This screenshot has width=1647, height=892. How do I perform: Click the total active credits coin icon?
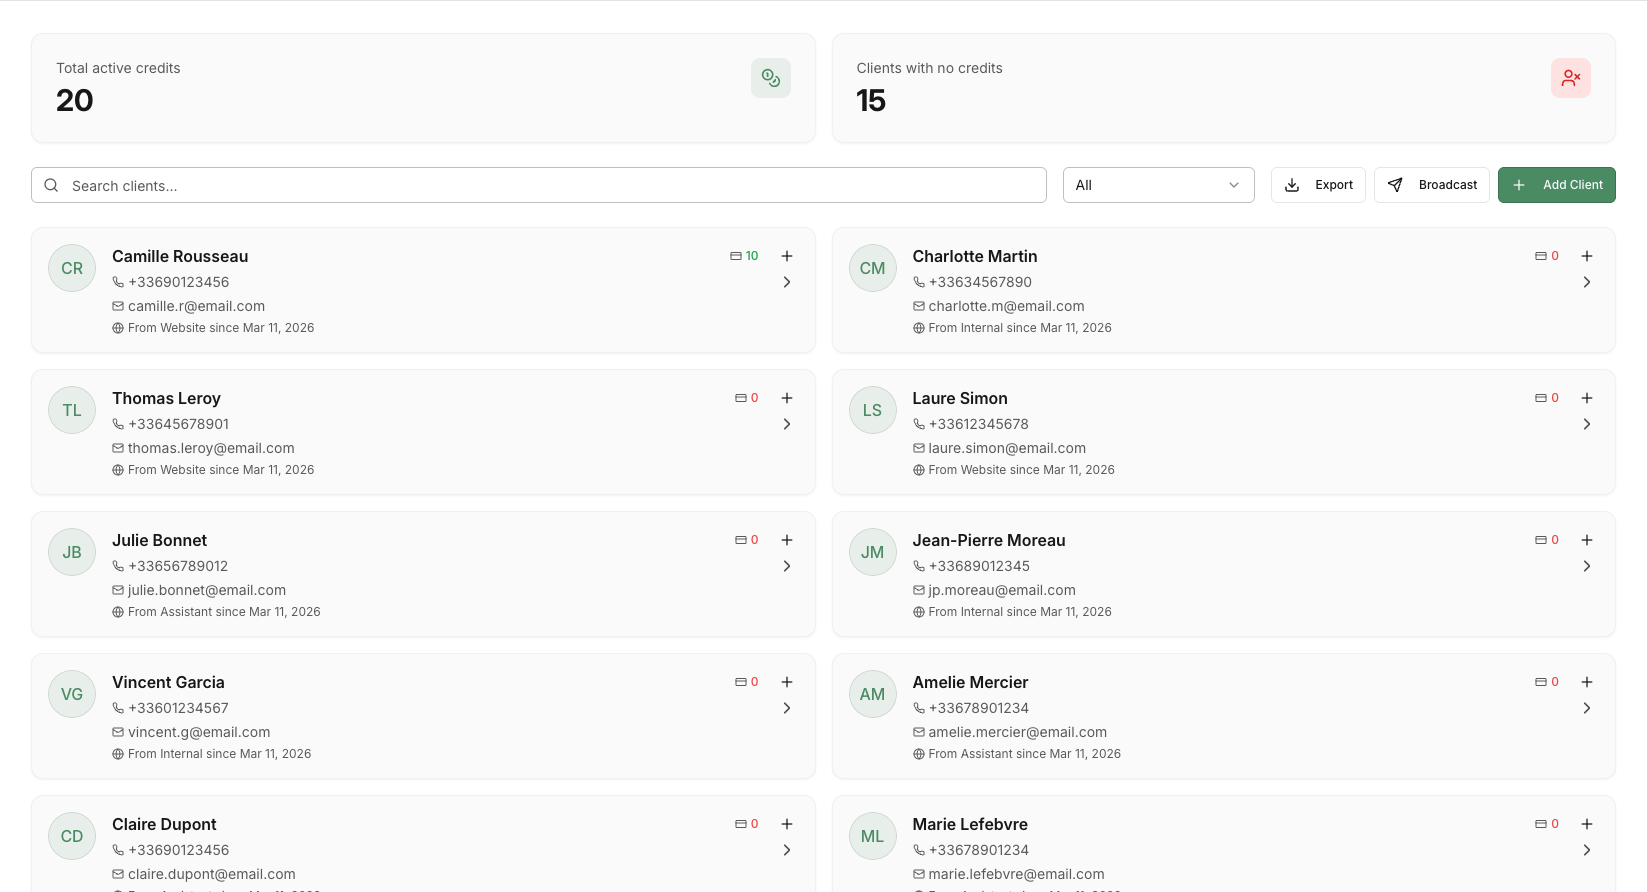(x=770, y=78)
